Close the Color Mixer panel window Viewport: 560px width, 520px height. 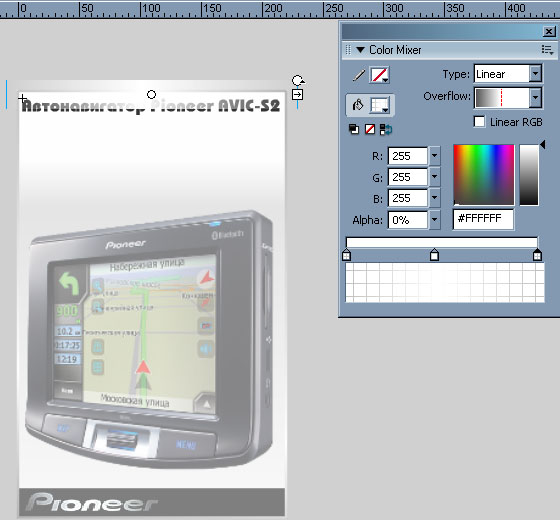click(x=549, y=31)
